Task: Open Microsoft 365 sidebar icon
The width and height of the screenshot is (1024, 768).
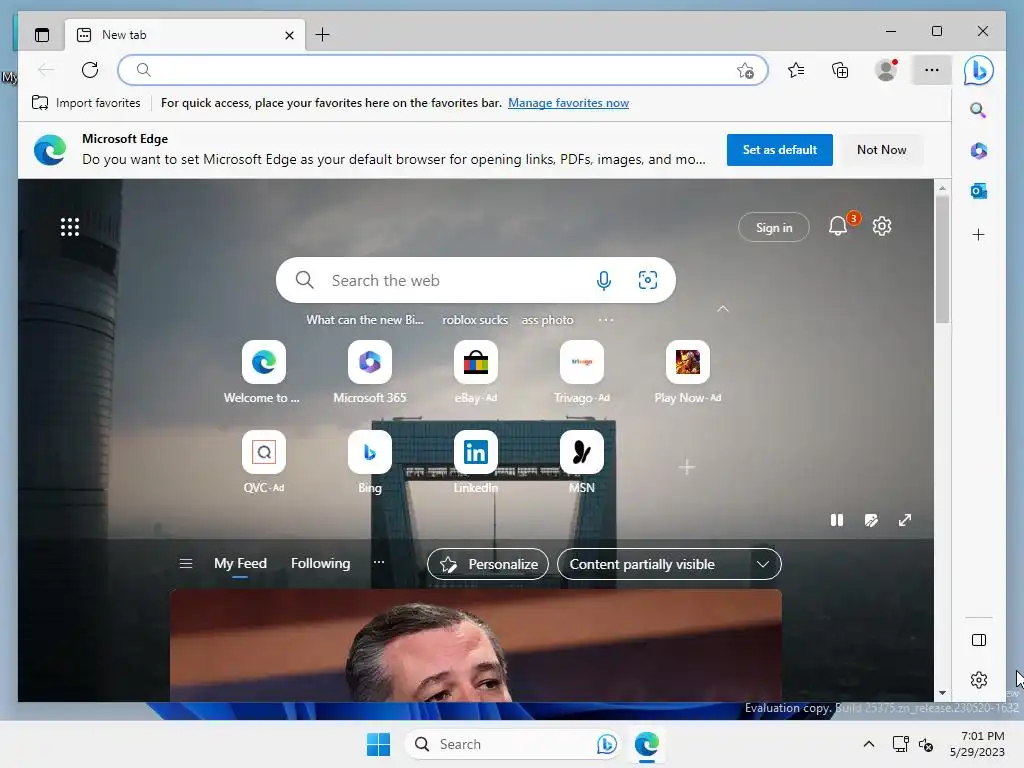Action: (x=978, y=151)
